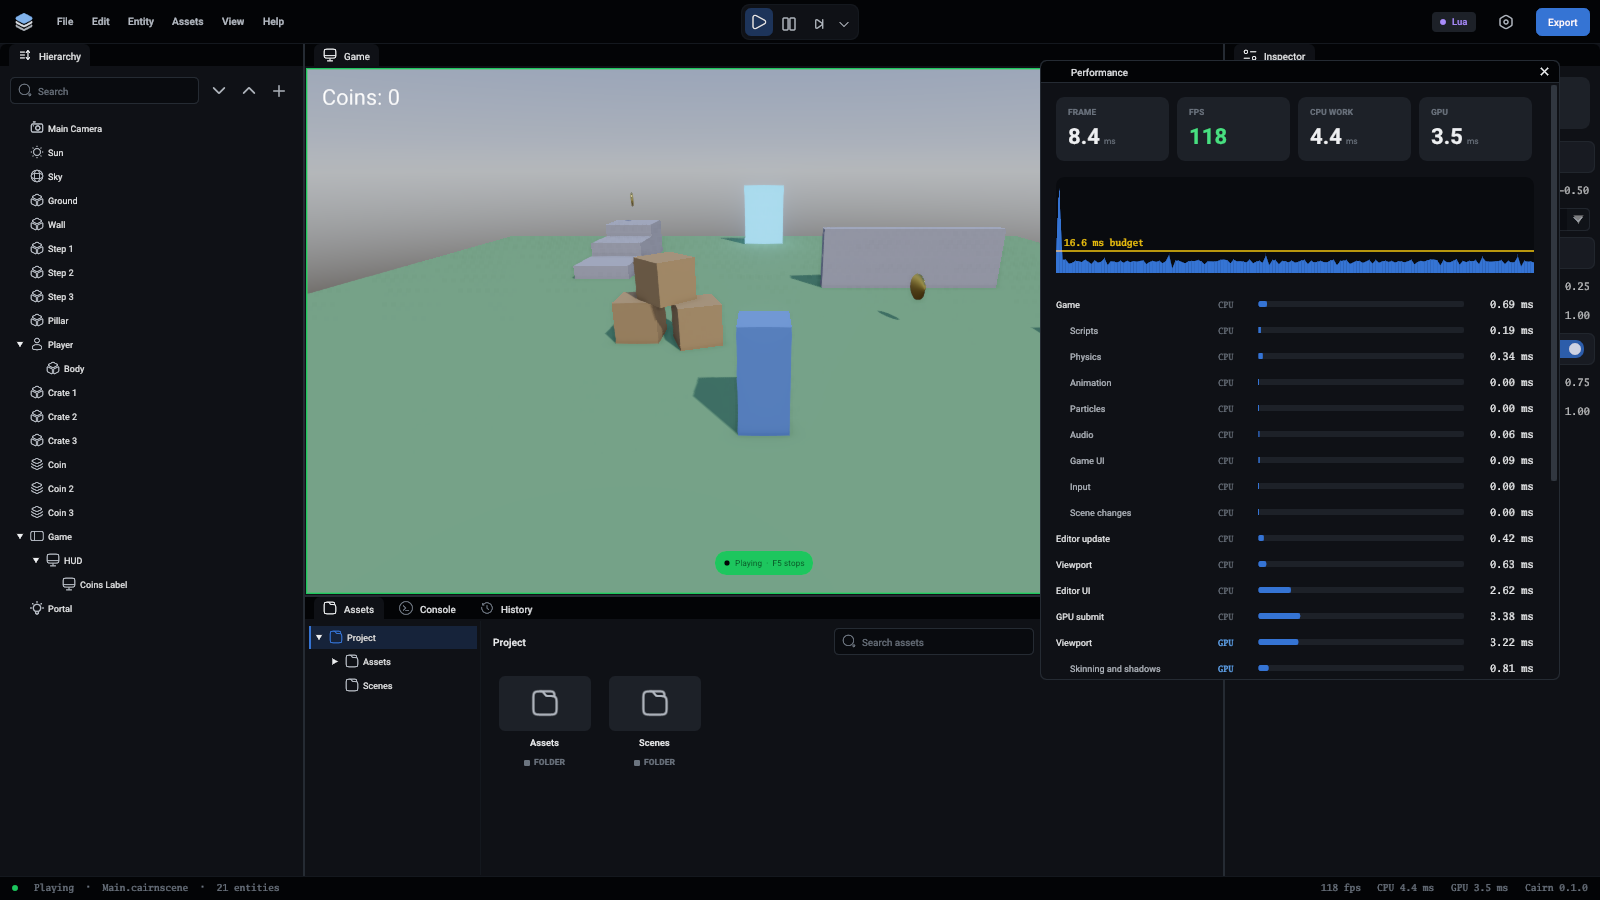Image resolution: width=1600 pixels, height=900 pixels.
Task: Click the Export button
Action: 1562,22
